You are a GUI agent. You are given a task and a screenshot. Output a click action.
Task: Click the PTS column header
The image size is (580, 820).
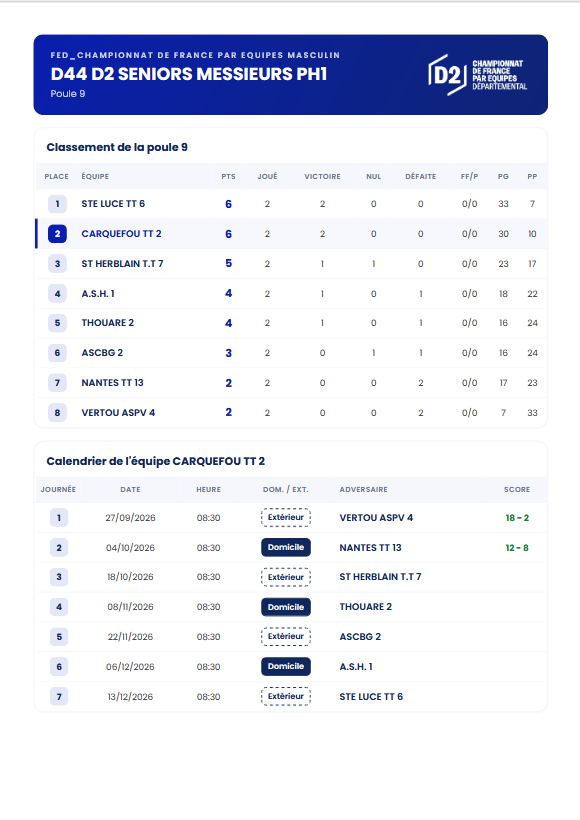[228, 176]
